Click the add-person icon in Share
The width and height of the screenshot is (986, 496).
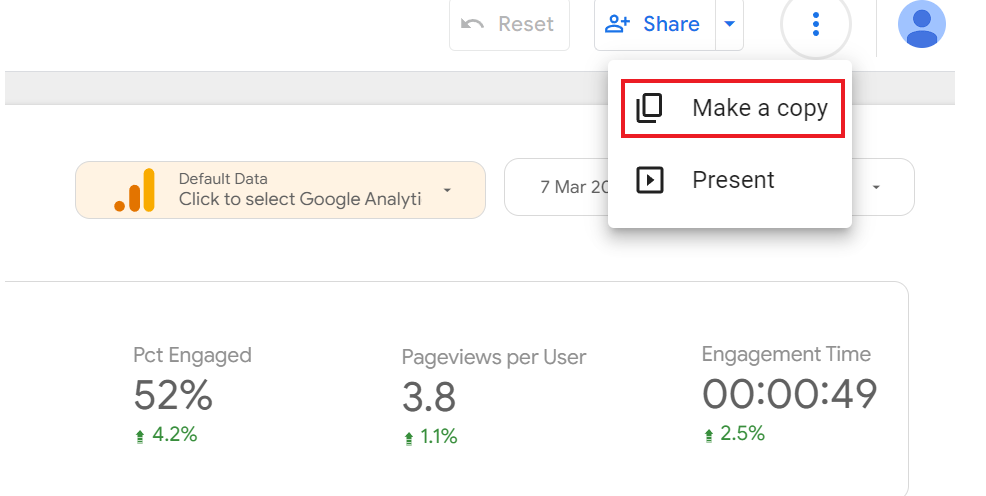617,25
